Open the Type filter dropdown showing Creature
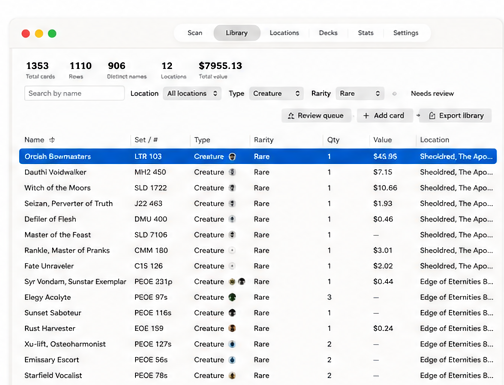Image resolution: width=504 pixels, height=385 pixels. (x=276, y=93)
